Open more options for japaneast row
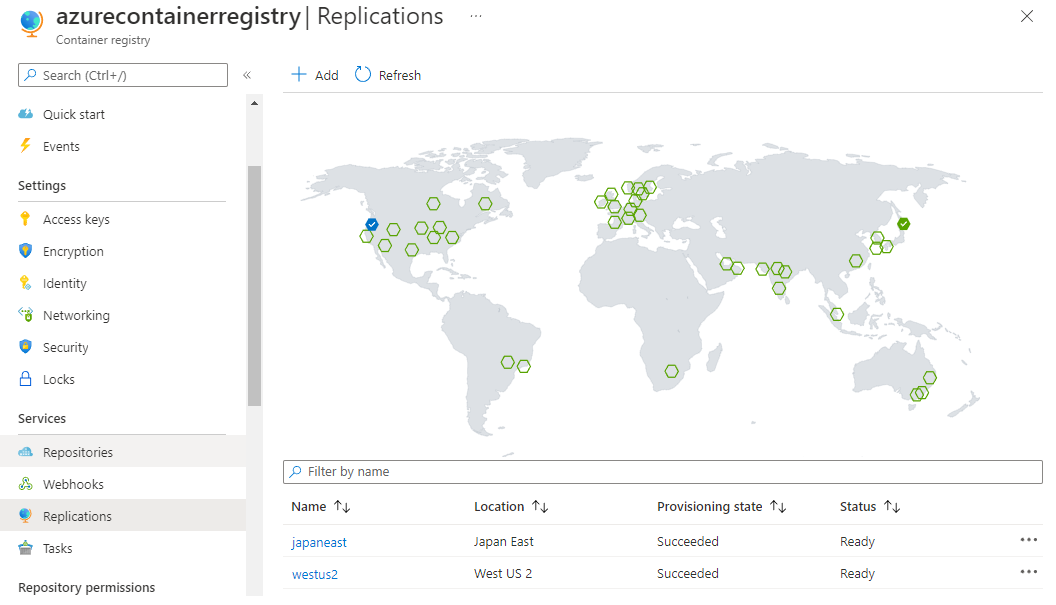This screenshot has width=1056, height=605. pyautogui.click(x=1028, y=540)
